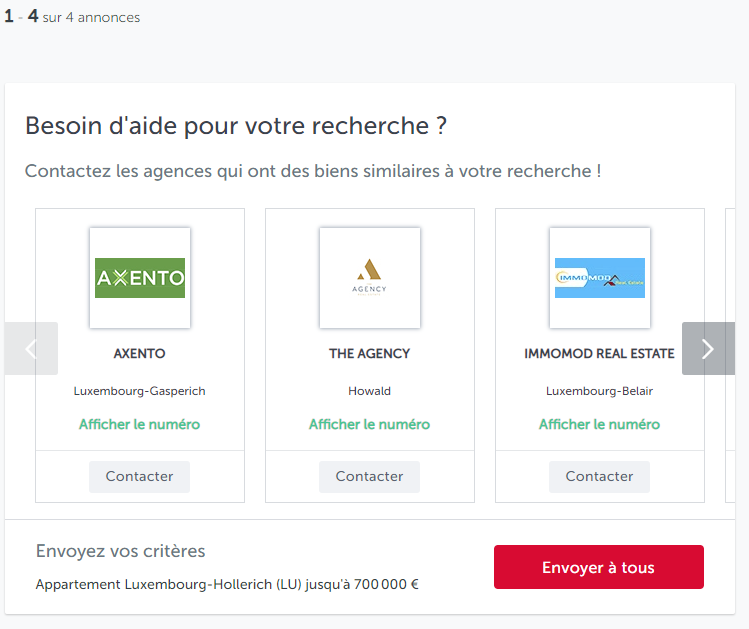Click the partially visible fourth agency card

(730, 355)
